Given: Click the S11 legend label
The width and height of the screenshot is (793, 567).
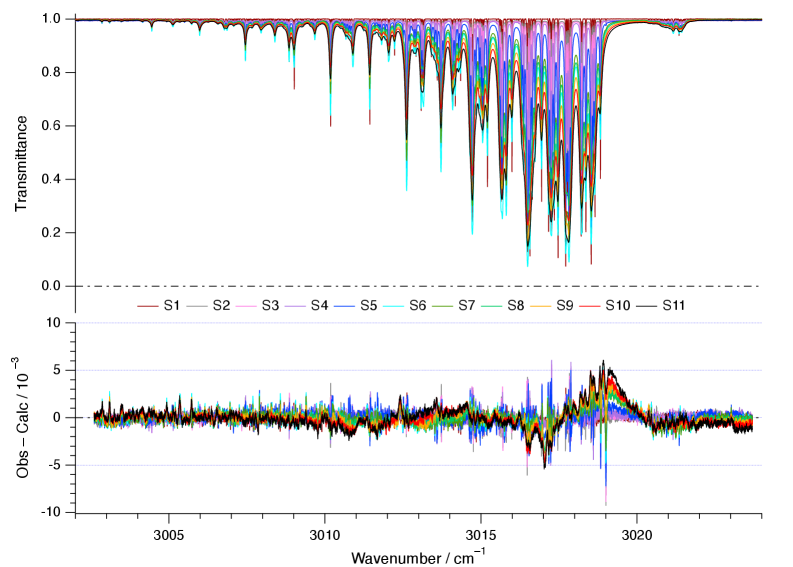Looking at the screenshot, I should (x=673, y=306).
